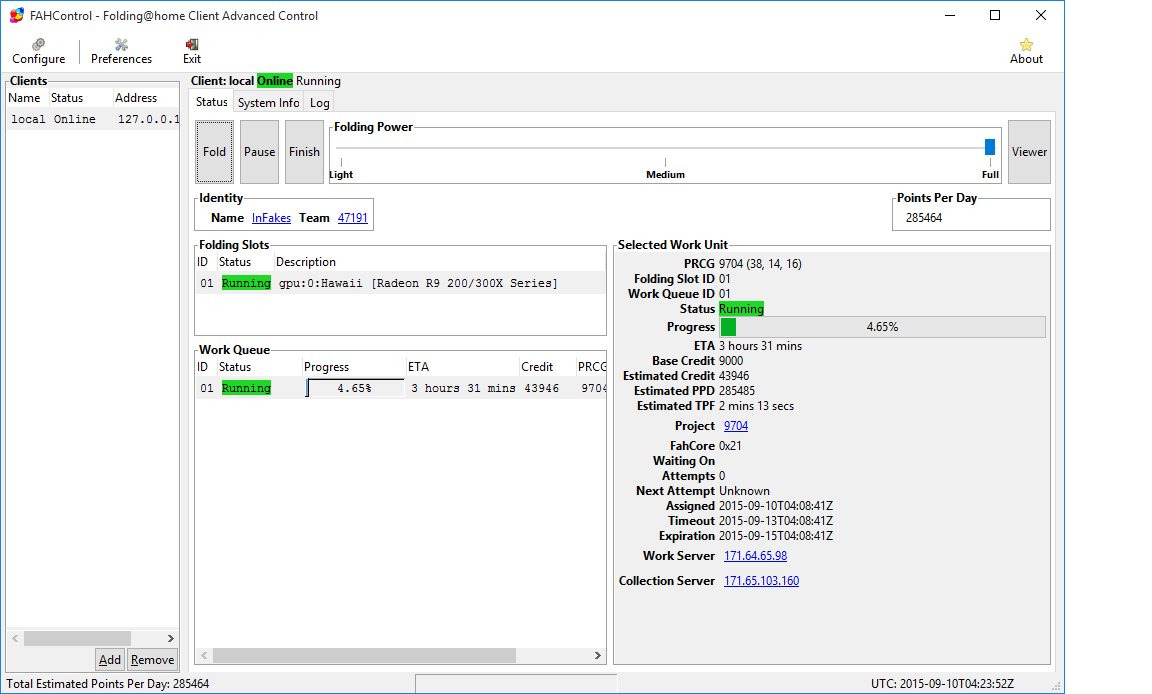Click the ETA 3 hours 31 mins value
The image size is (1152, 694).
760,346
